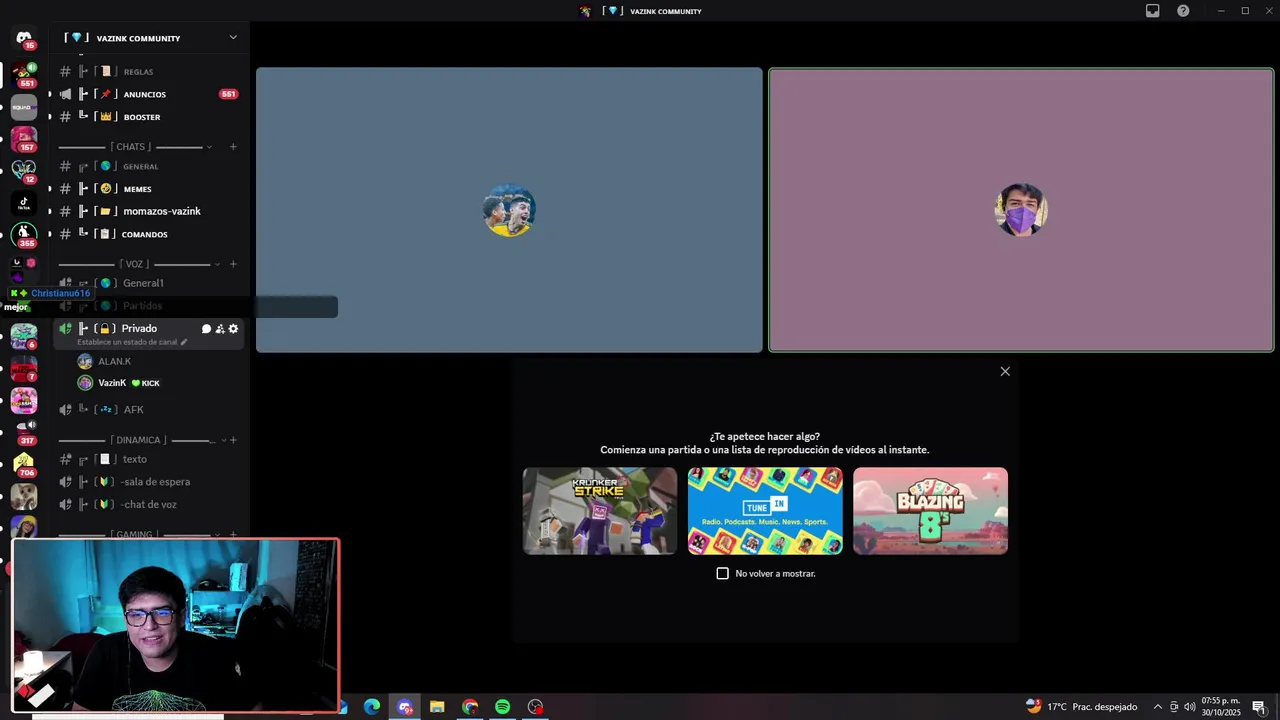The width and height of the screenshot is (1280, 720).
Task: Open Discord direct messages home
Action: click(24, 39)
